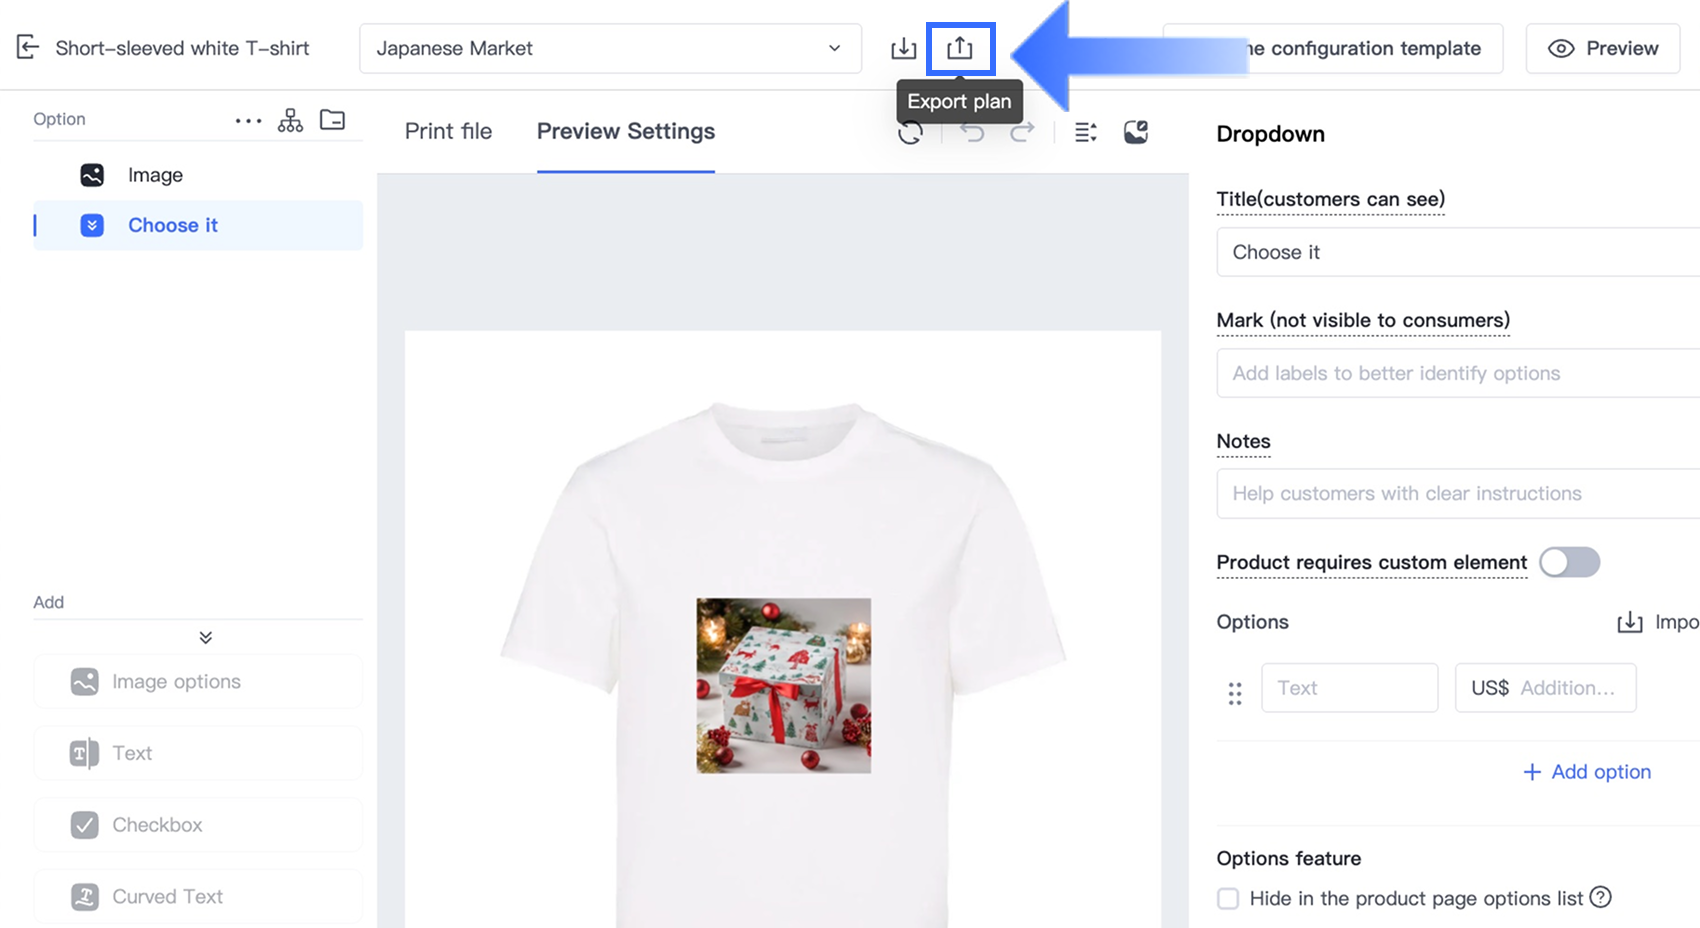Click the Add option link
The width and height of the screenshot is (1700, 928).
[1587, 772]
